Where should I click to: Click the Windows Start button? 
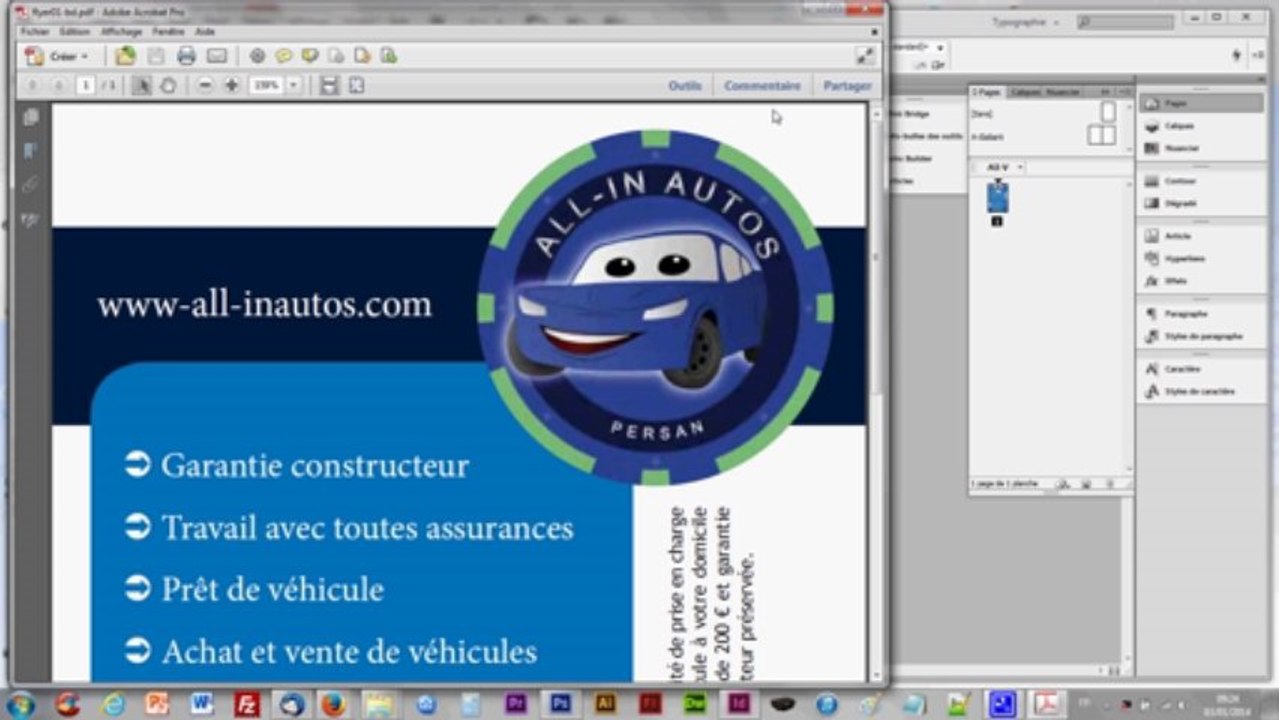20,704
